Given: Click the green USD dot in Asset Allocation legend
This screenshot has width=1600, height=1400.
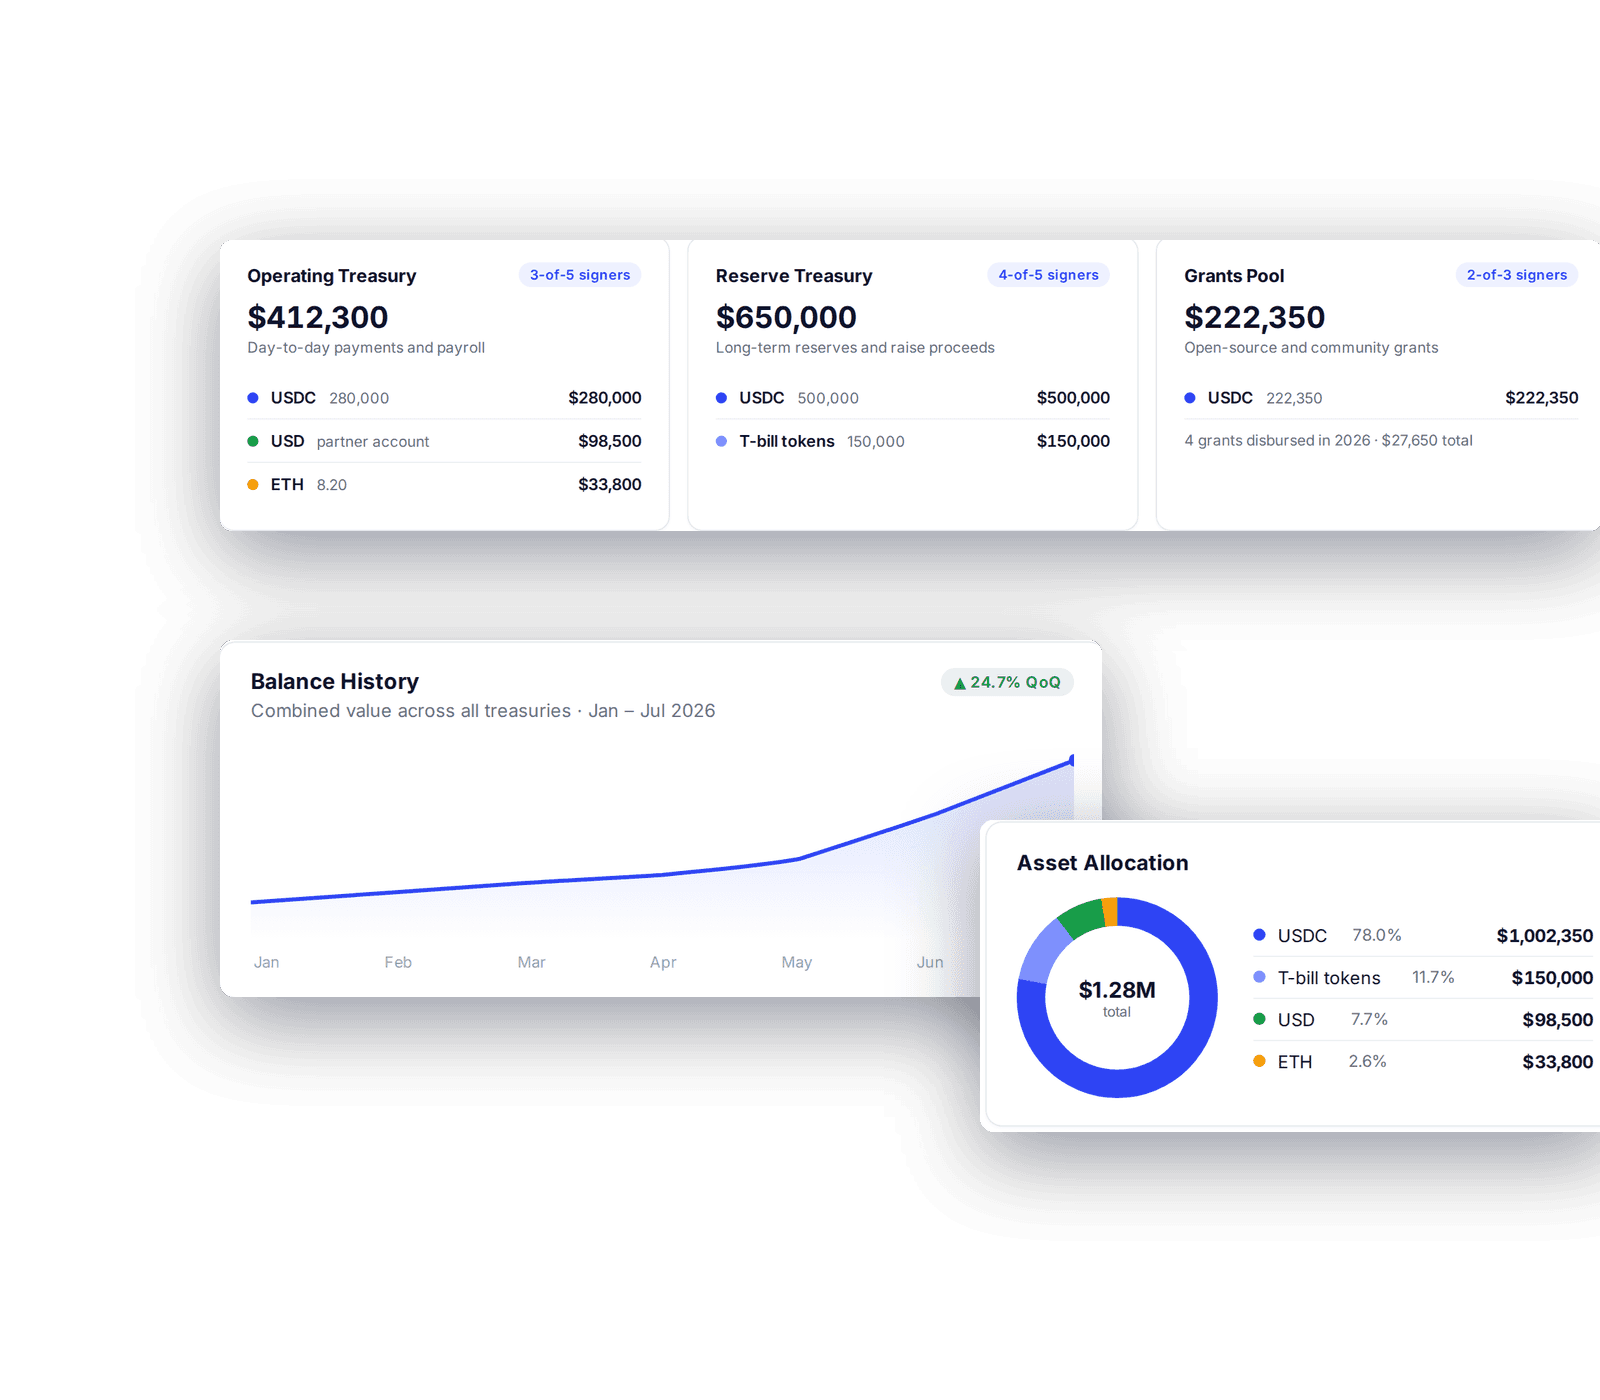Looking at the screenshot, I should click(x=1259, y=1019).
